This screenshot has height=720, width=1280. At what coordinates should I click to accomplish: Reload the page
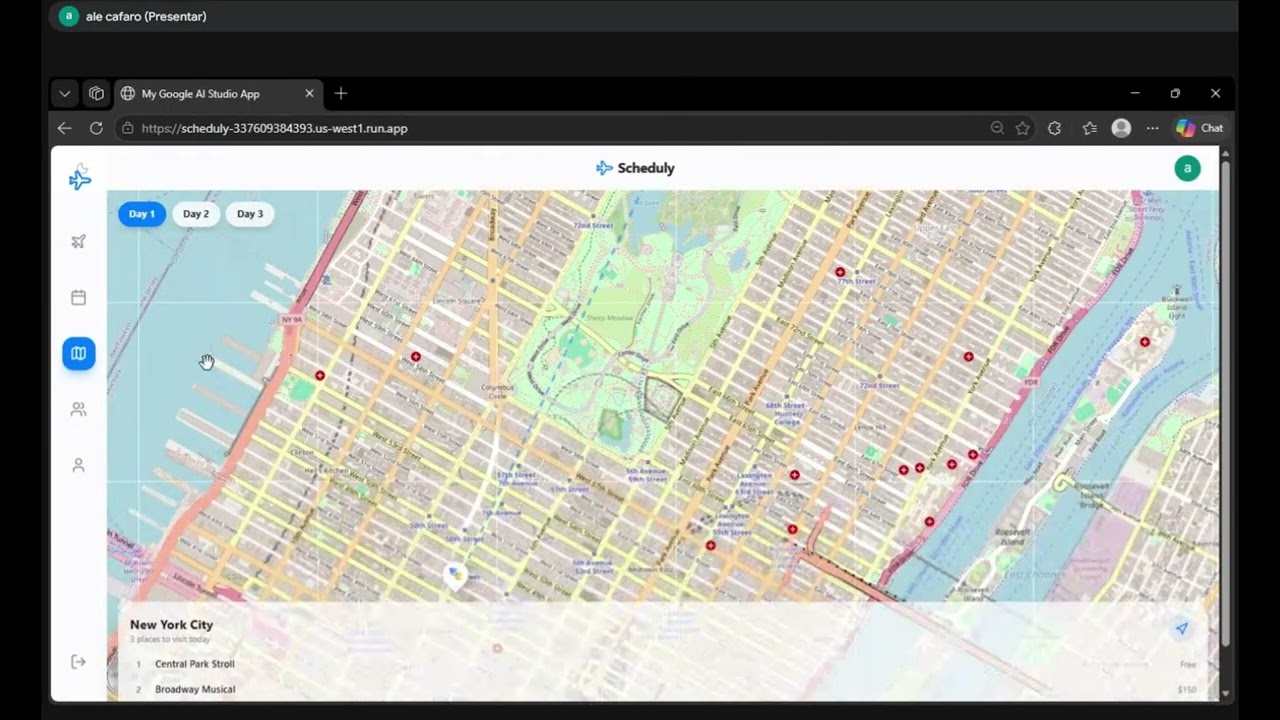click(x=96, y=128)
